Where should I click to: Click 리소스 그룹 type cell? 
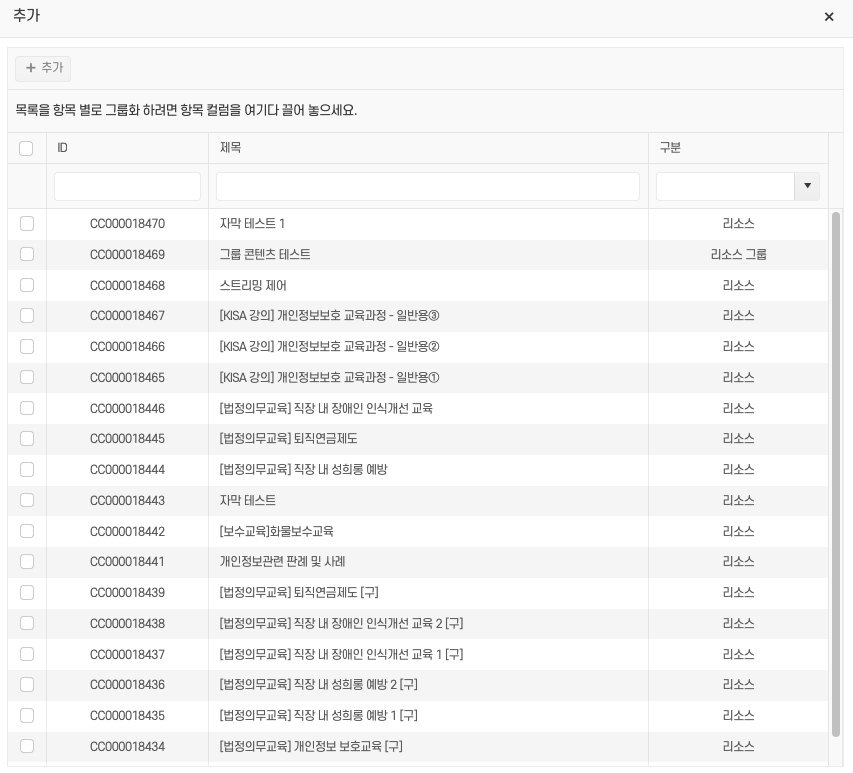pyautogui.click(x=738, y=255)
